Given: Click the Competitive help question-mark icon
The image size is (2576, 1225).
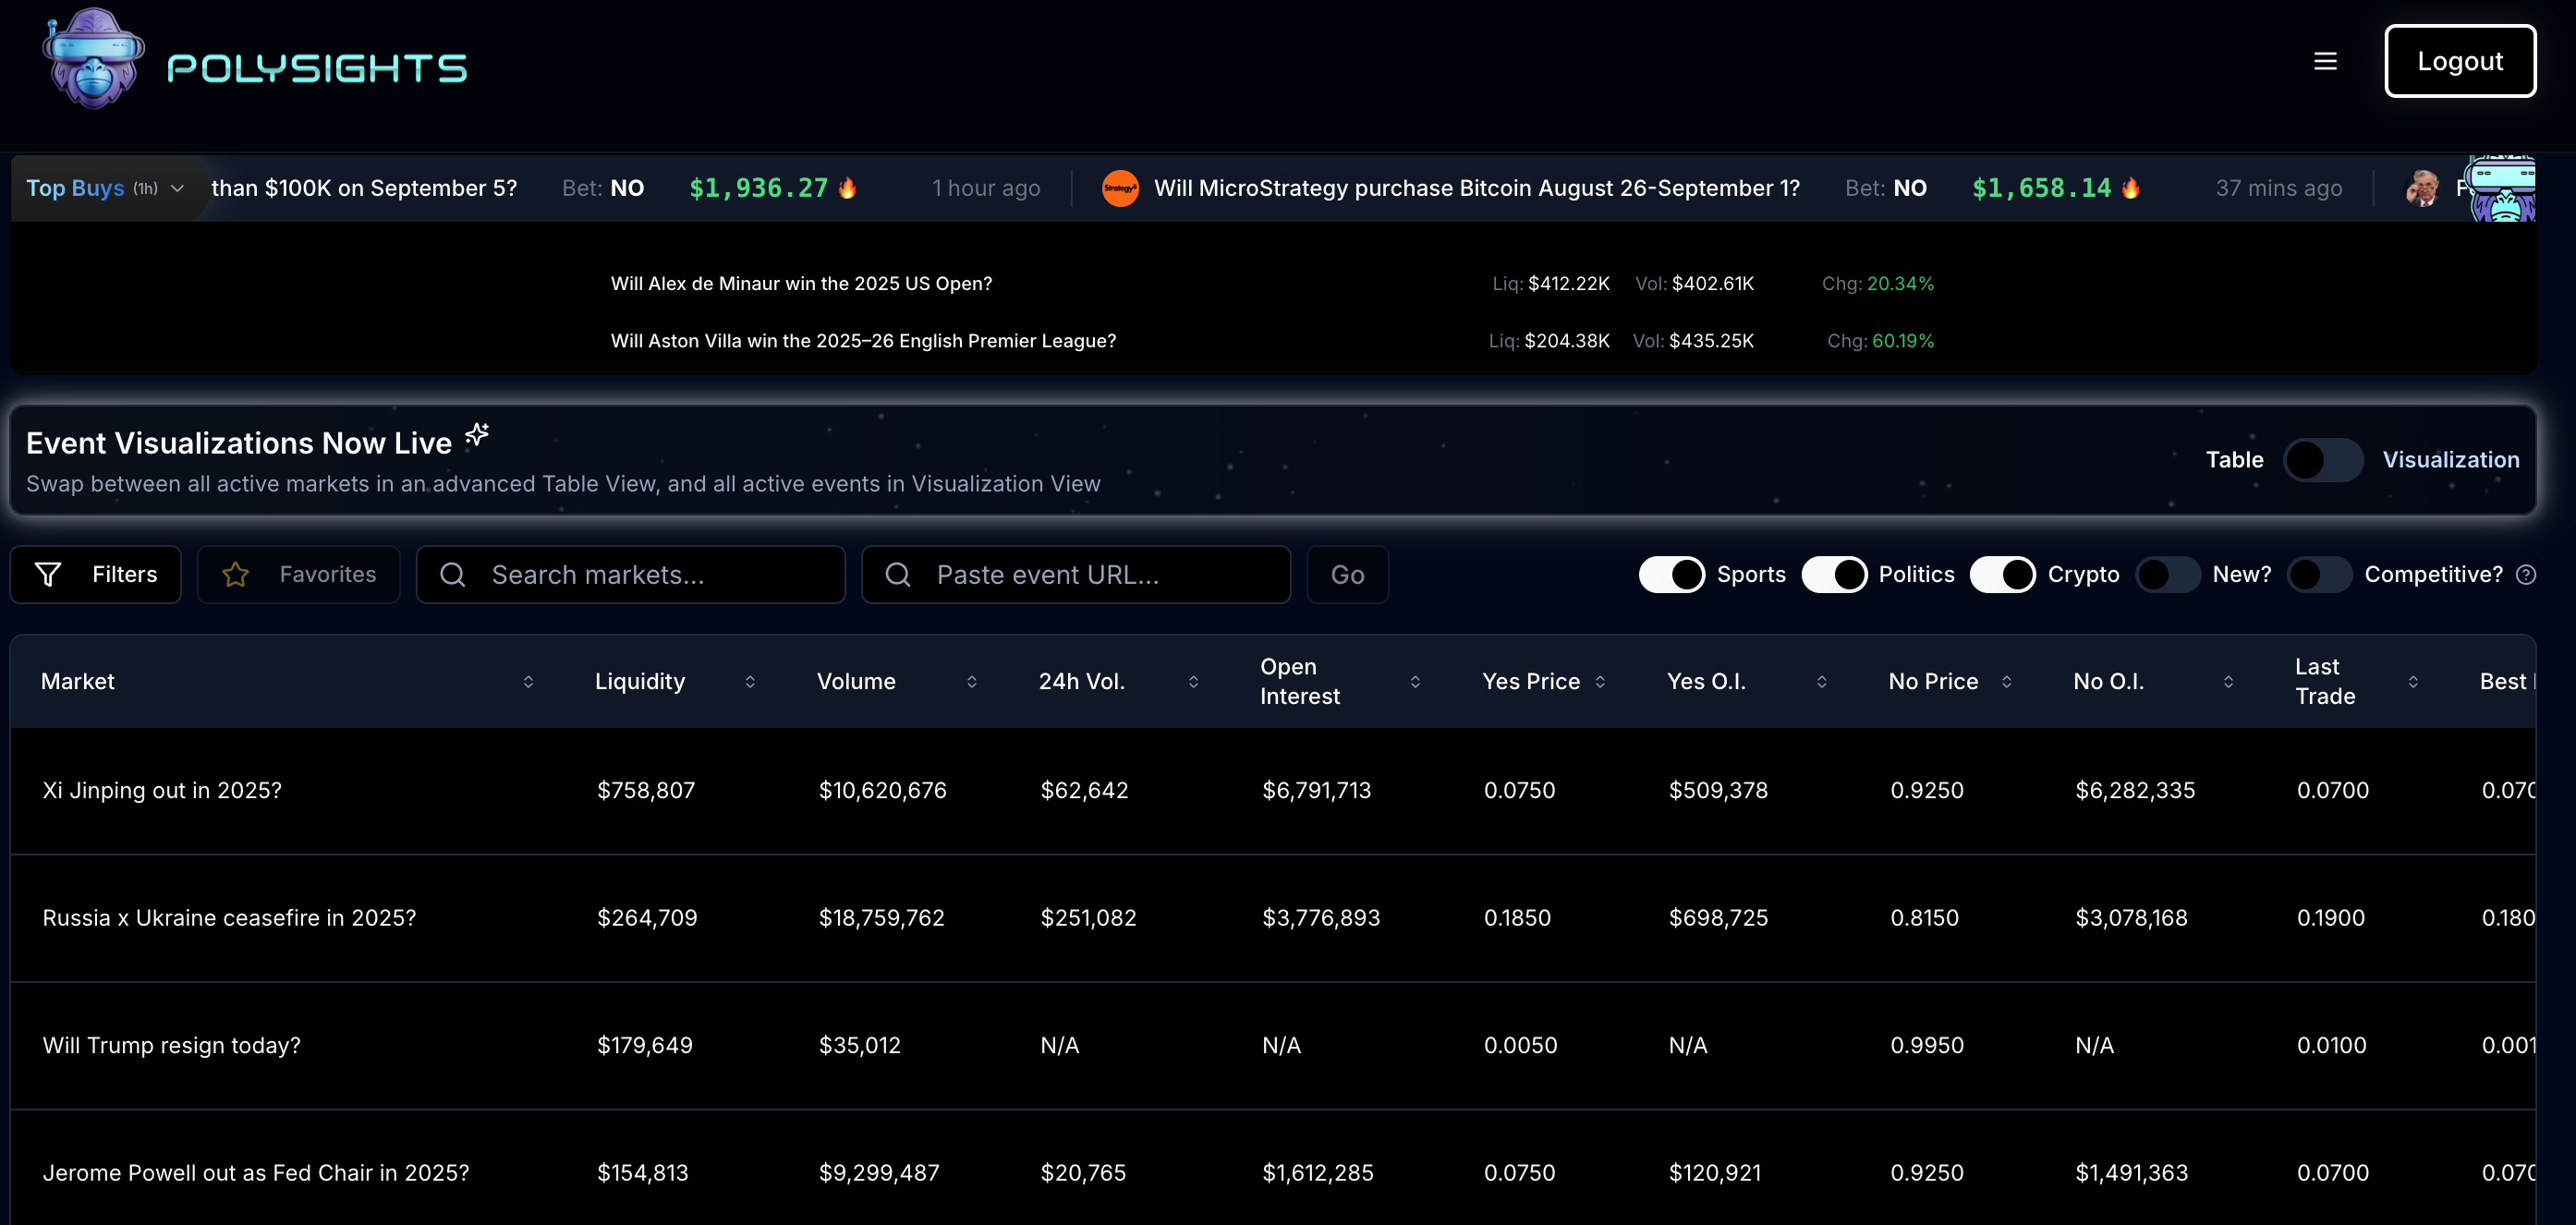Looking at the screenshot, I should tap(2525, 574).
